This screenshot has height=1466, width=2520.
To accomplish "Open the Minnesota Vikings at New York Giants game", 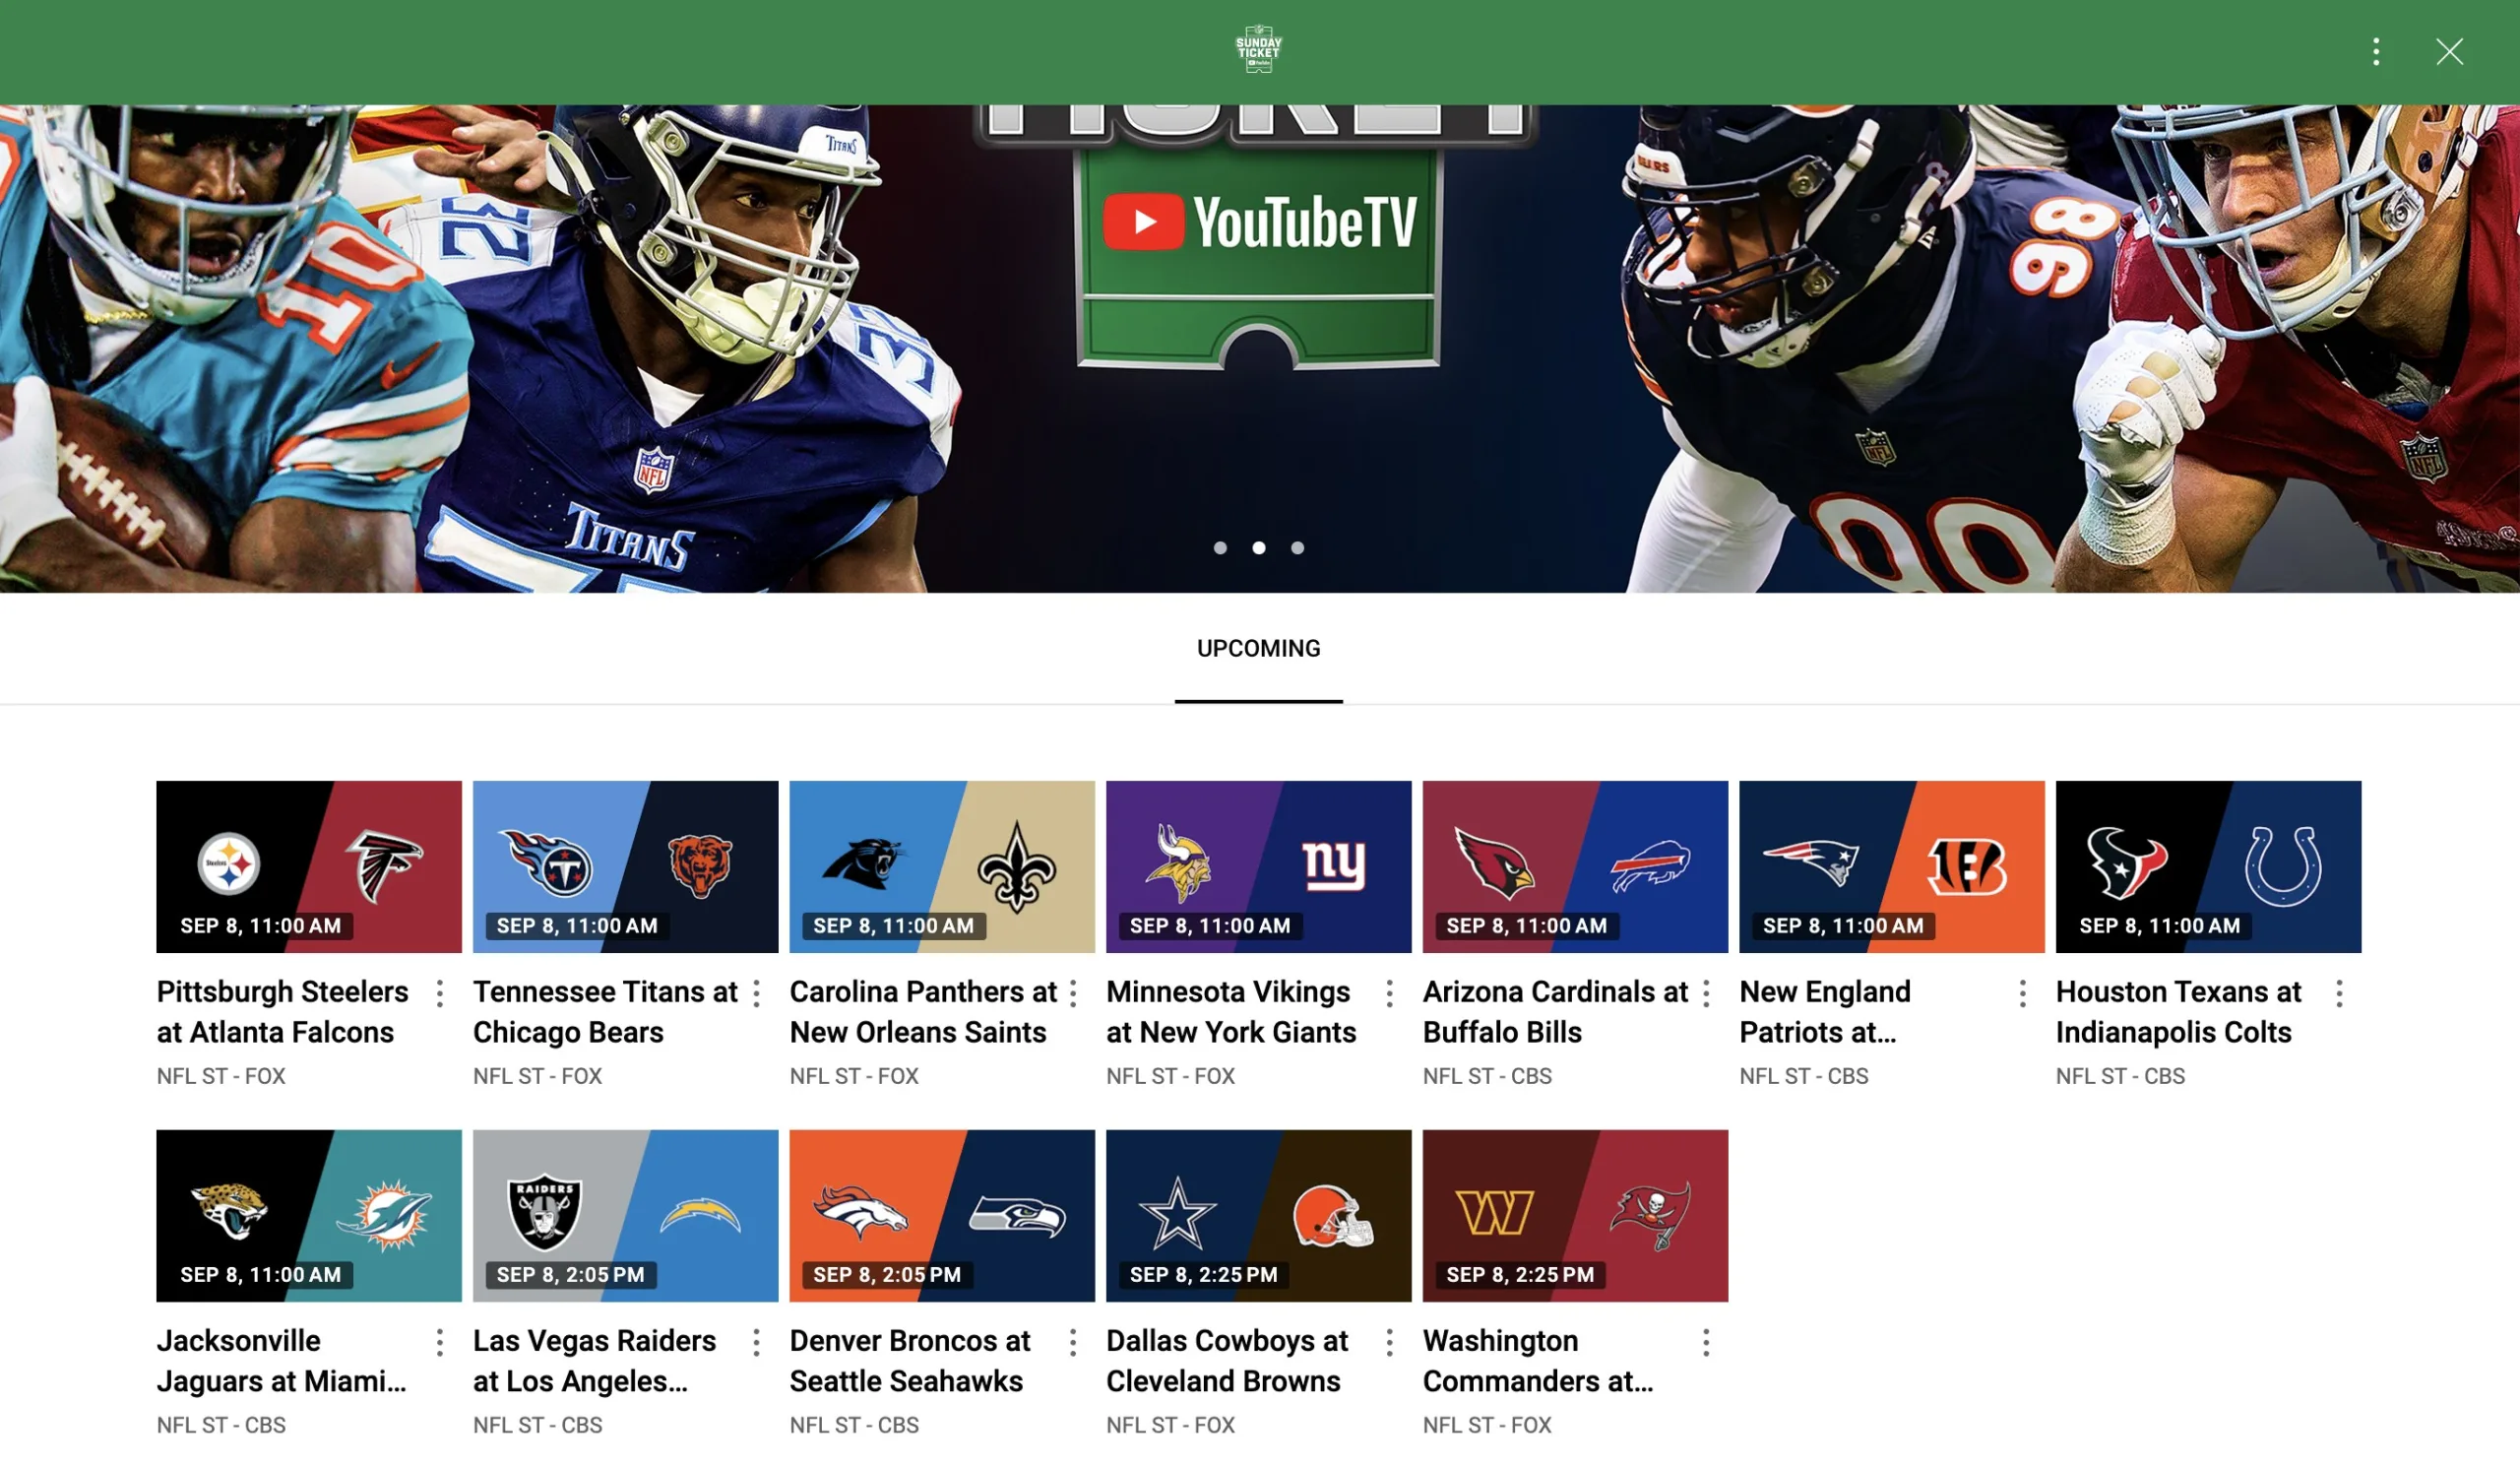I will coord(1258,865).
